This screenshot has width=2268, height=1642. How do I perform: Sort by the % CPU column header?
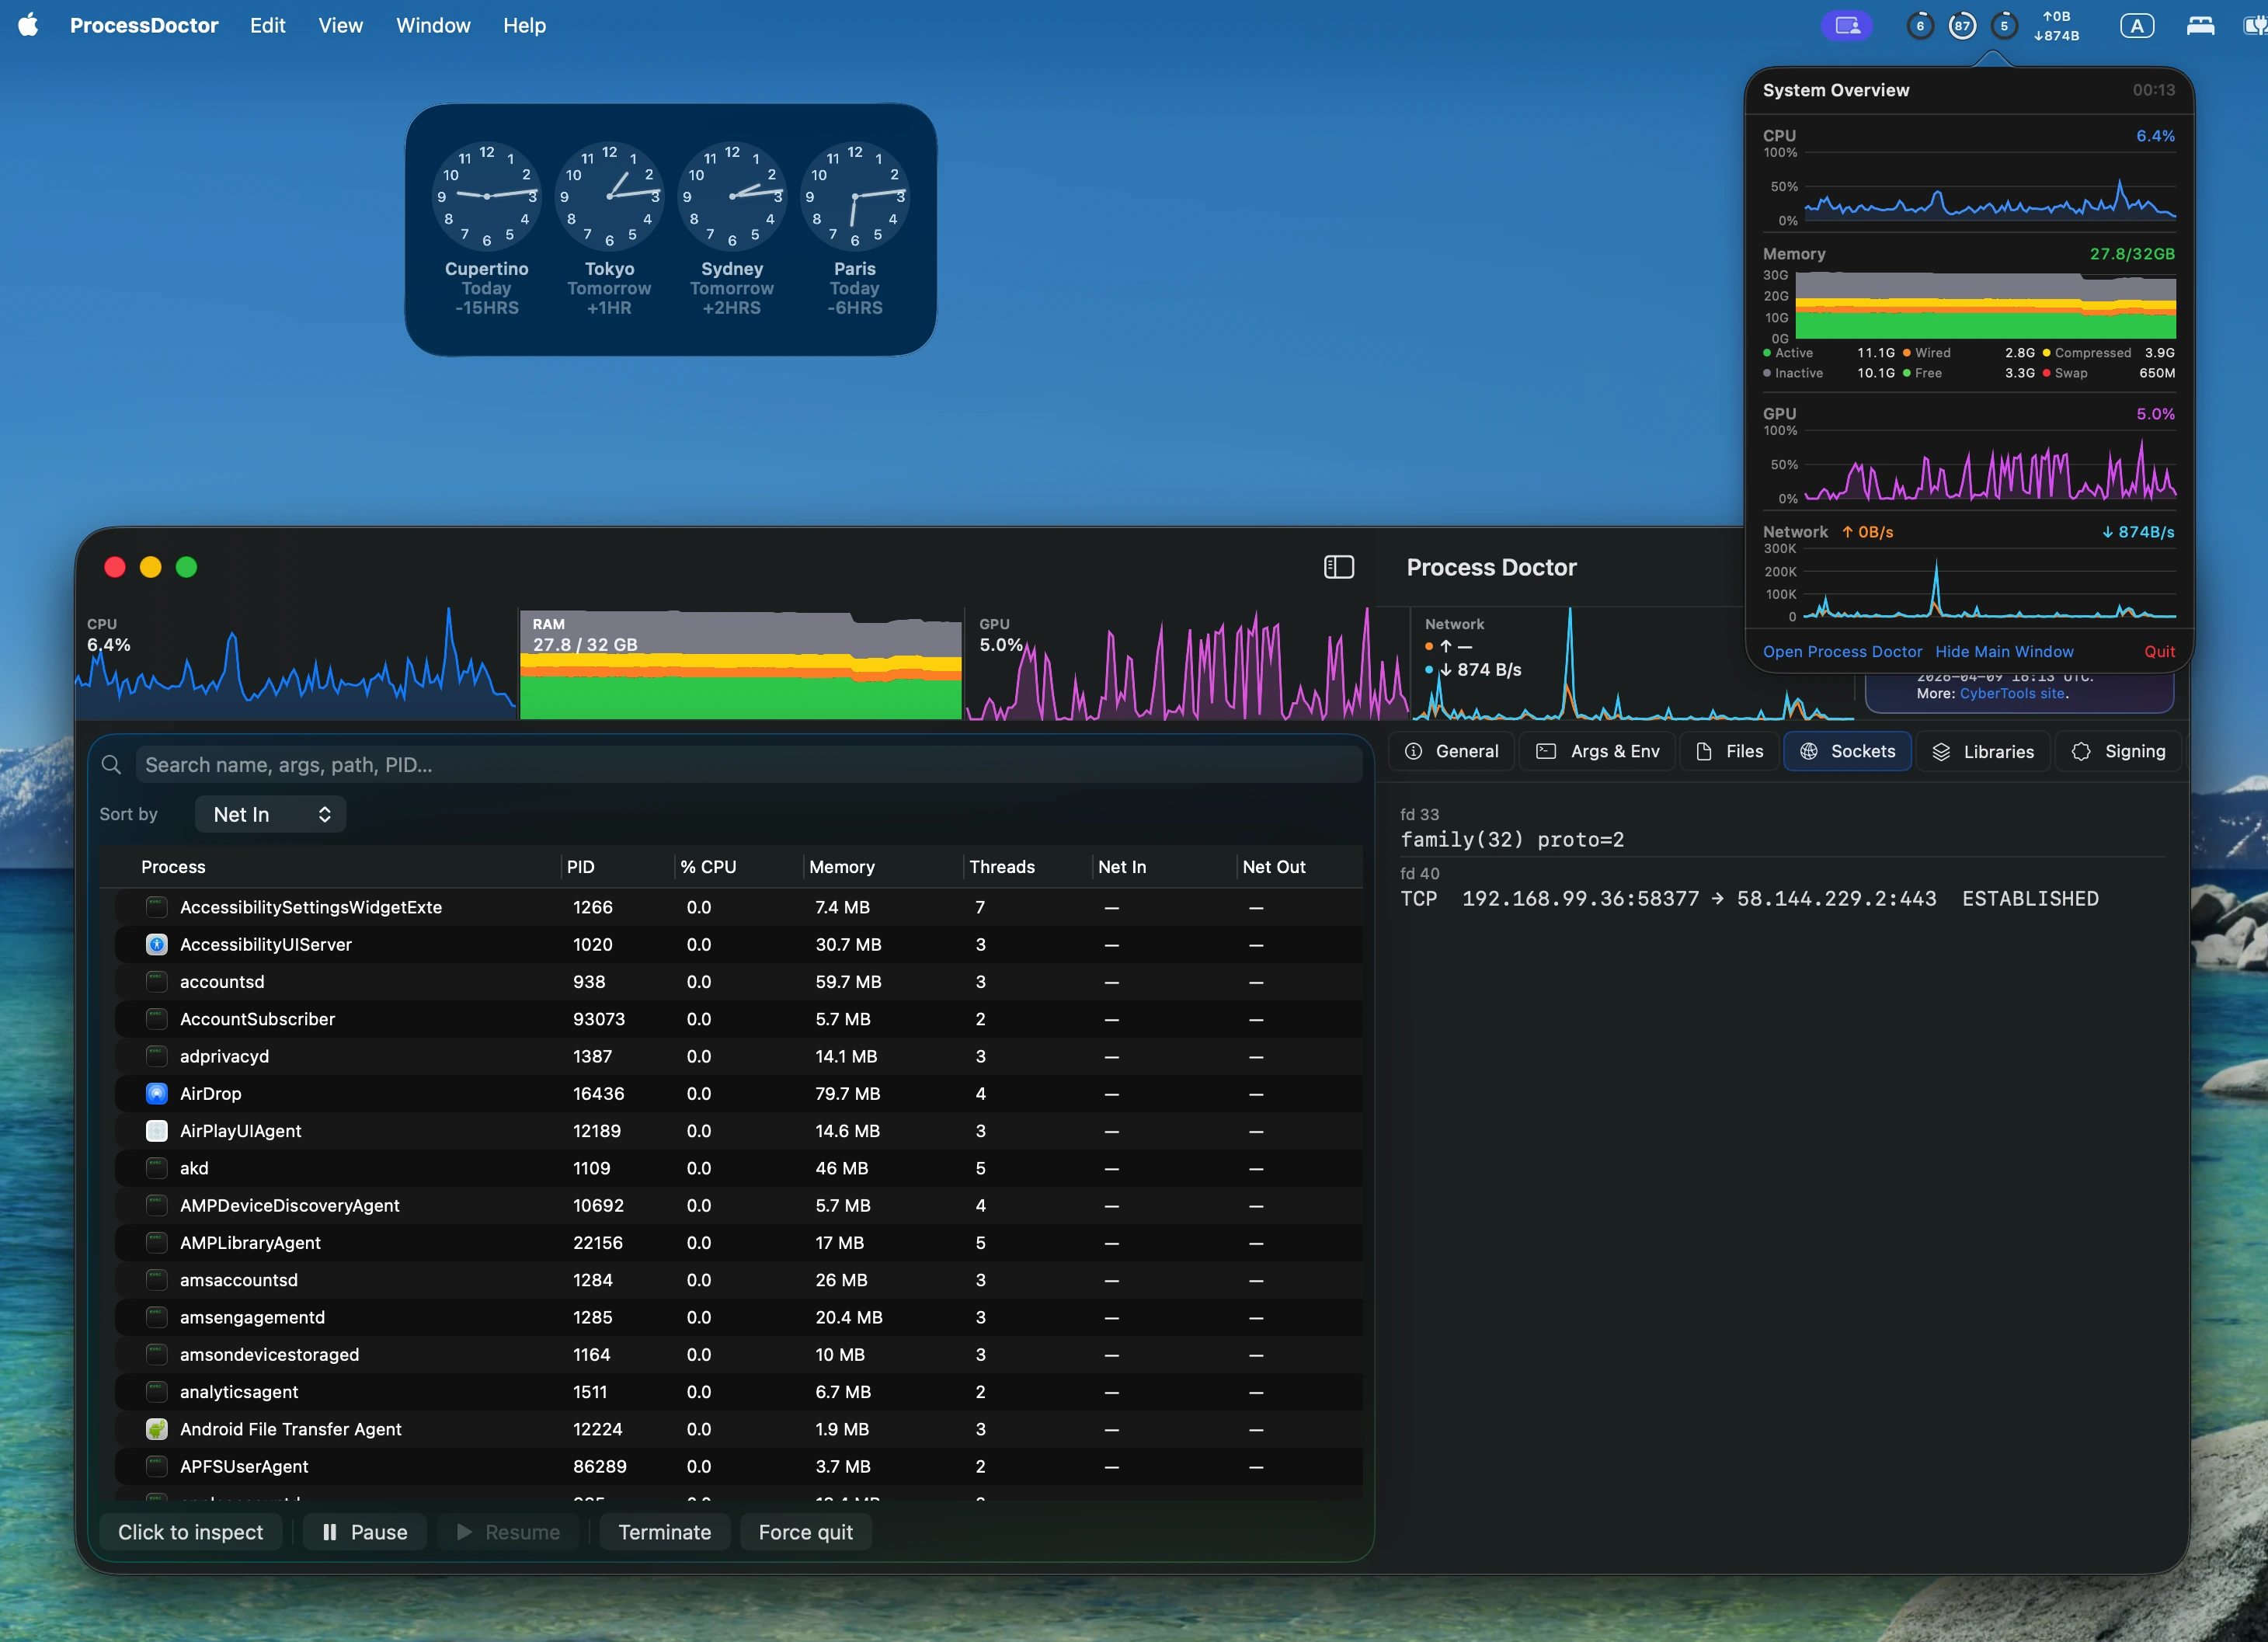coord(708,867)
